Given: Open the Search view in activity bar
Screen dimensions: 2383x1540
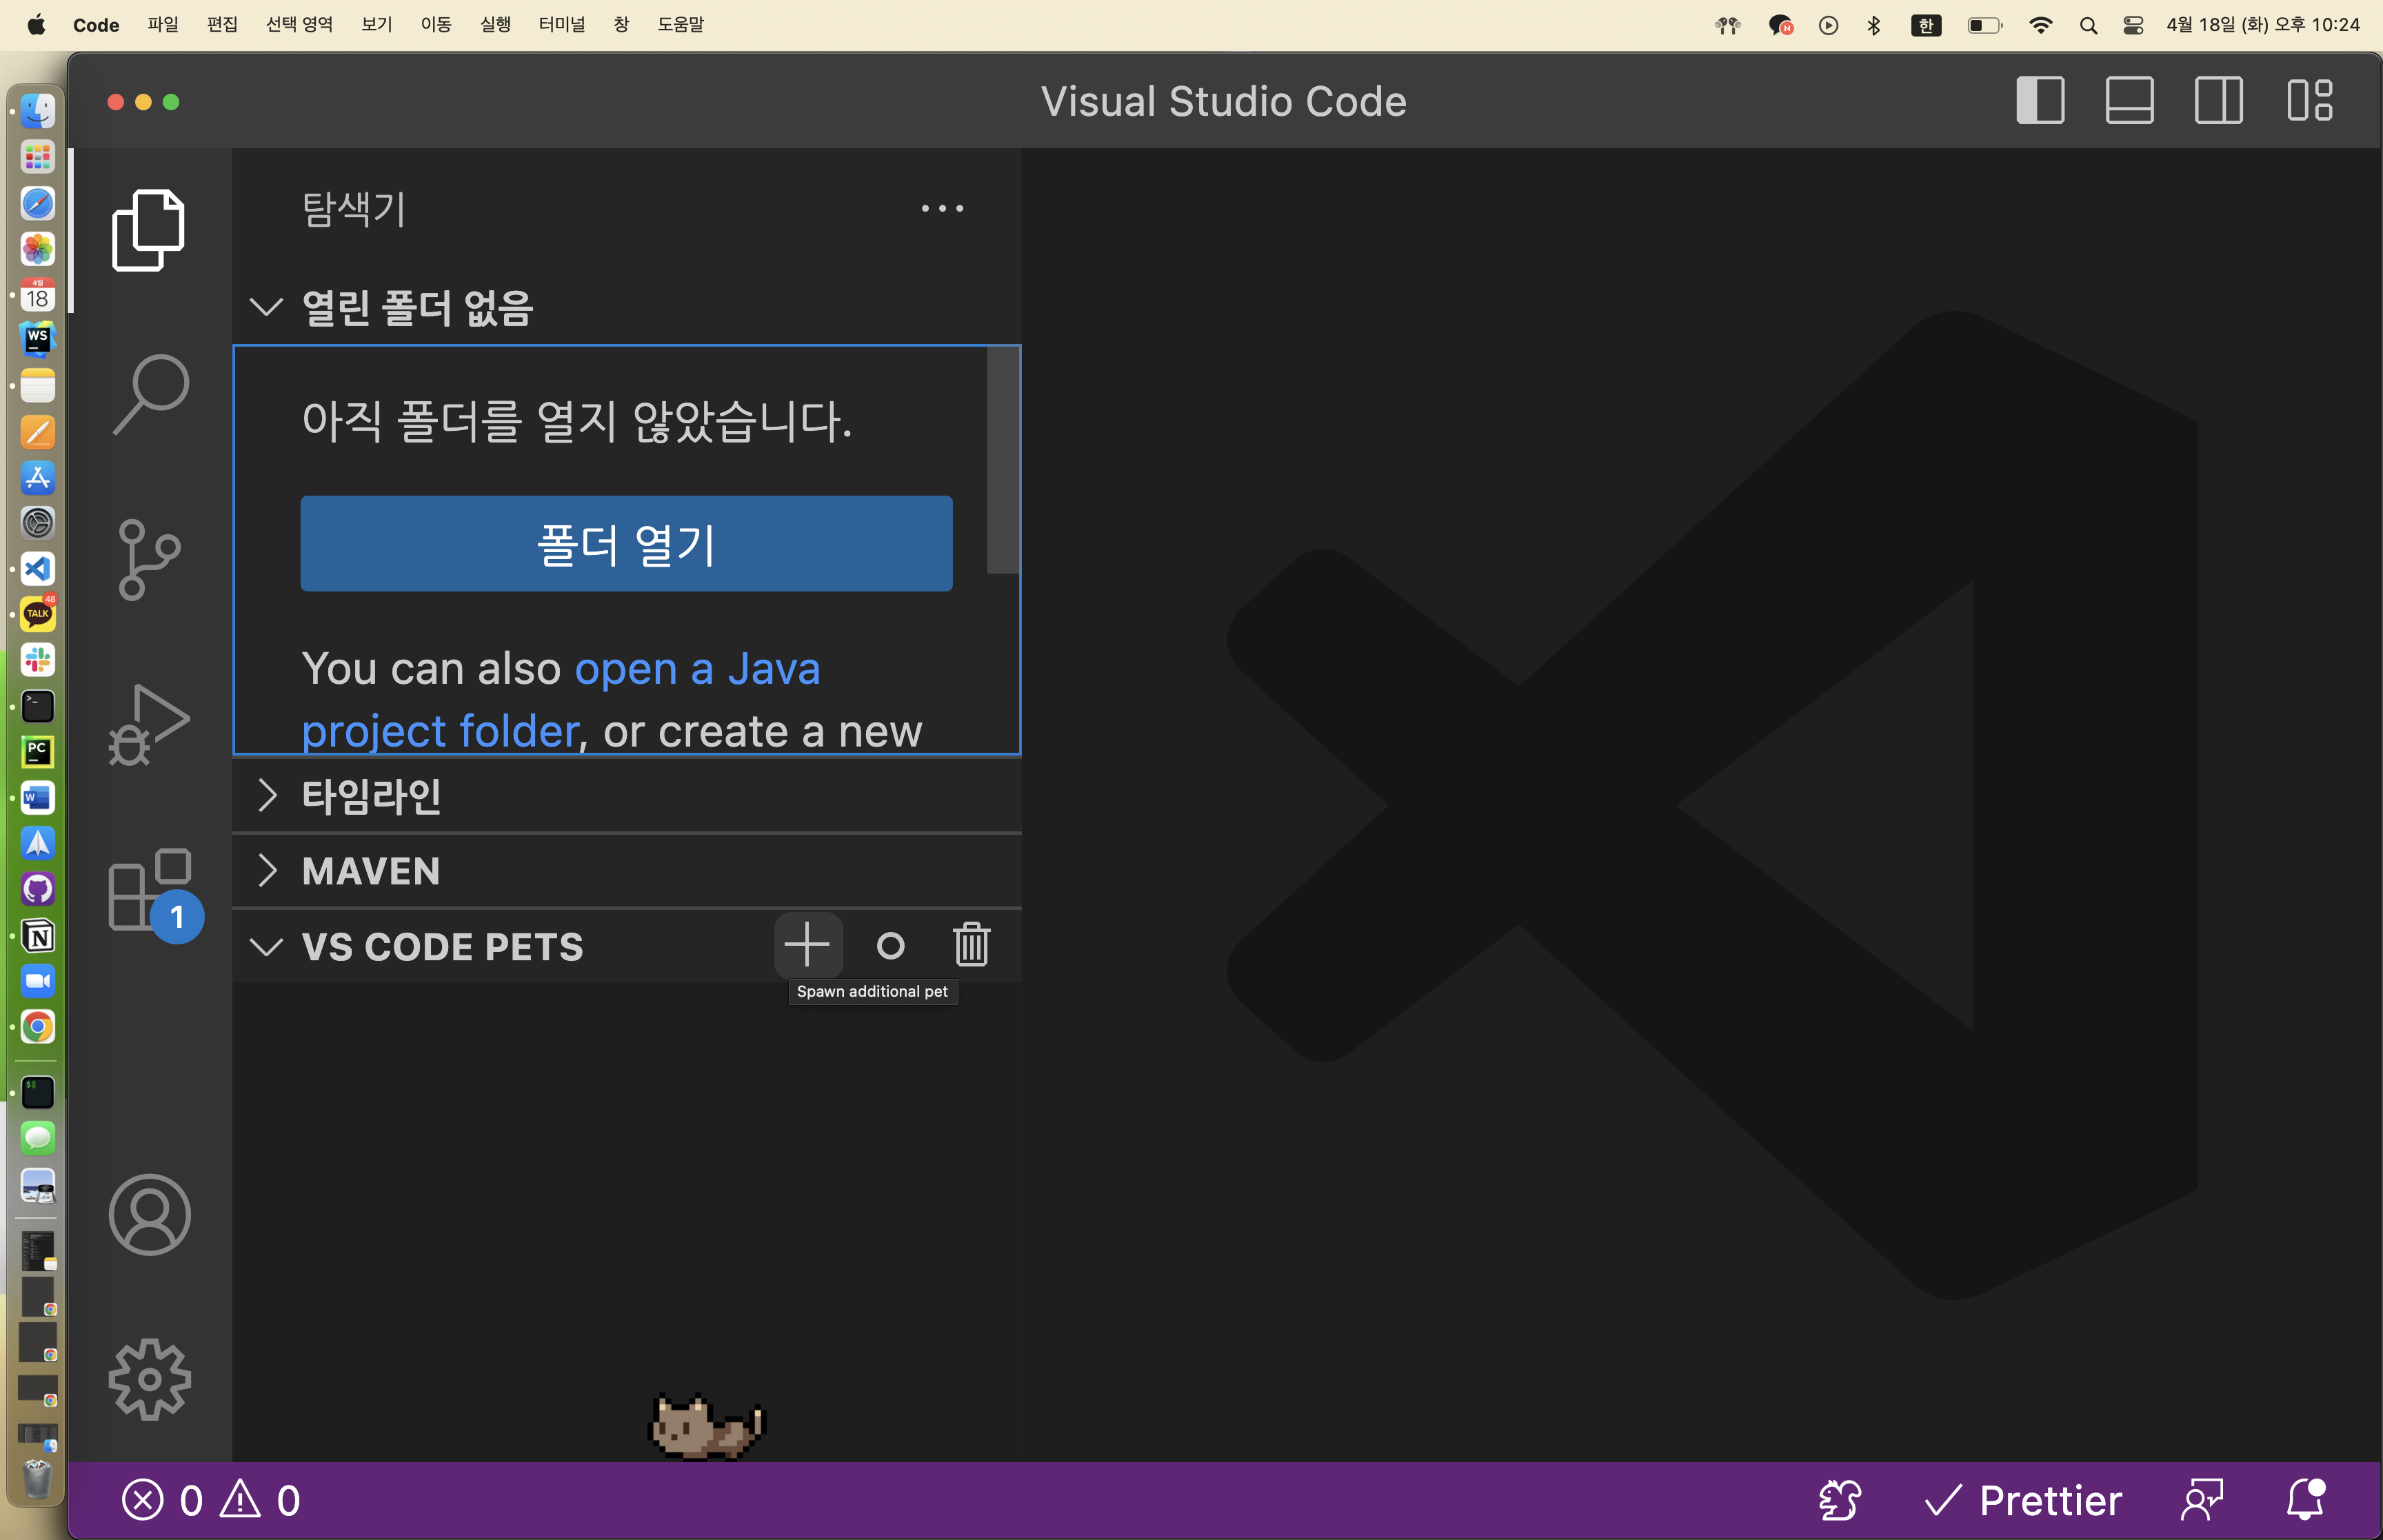Looking at the screenshot, I should (x=150, y=393).
